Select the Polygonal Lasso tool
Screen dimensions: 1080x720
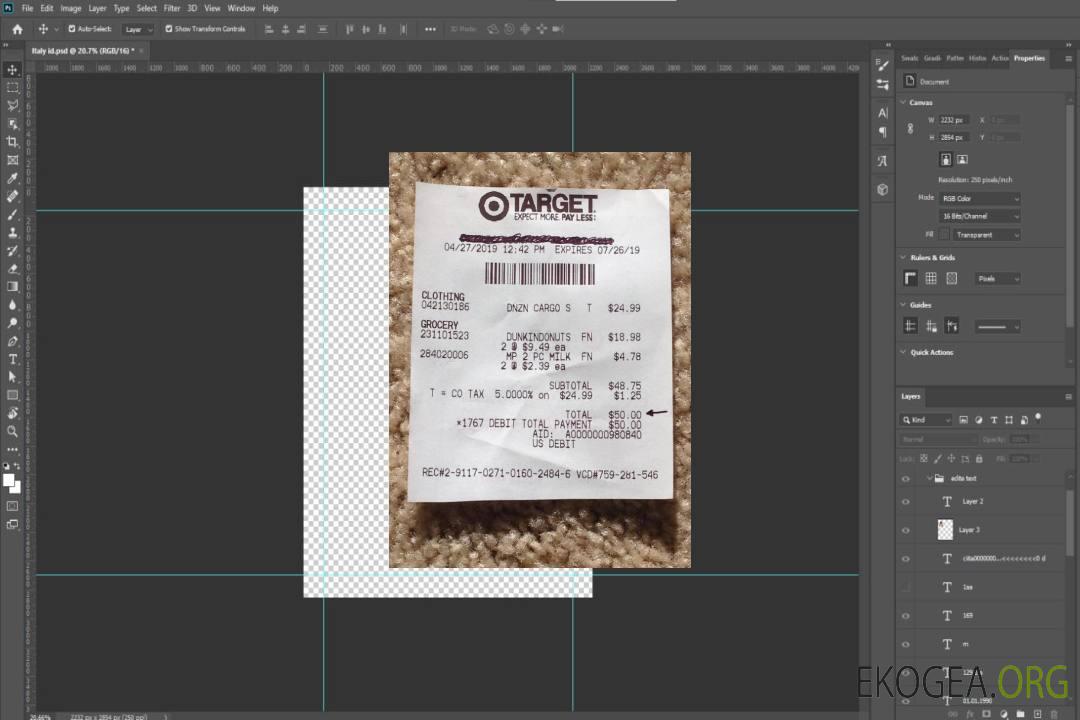pos(12,105)
